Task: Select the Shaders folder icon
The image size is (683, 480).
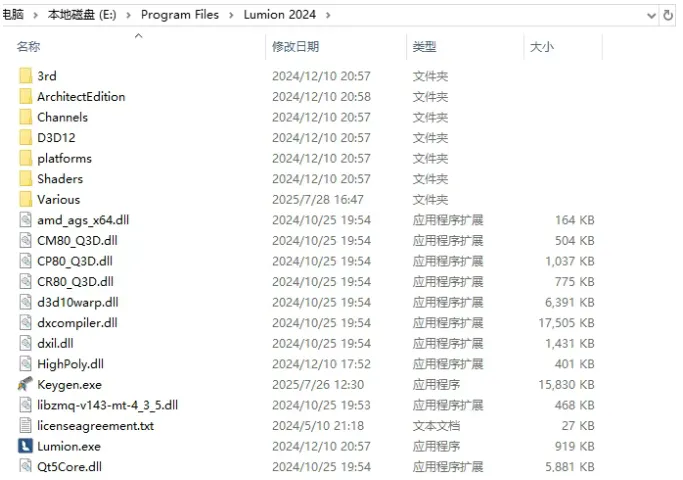Action: 26,179
